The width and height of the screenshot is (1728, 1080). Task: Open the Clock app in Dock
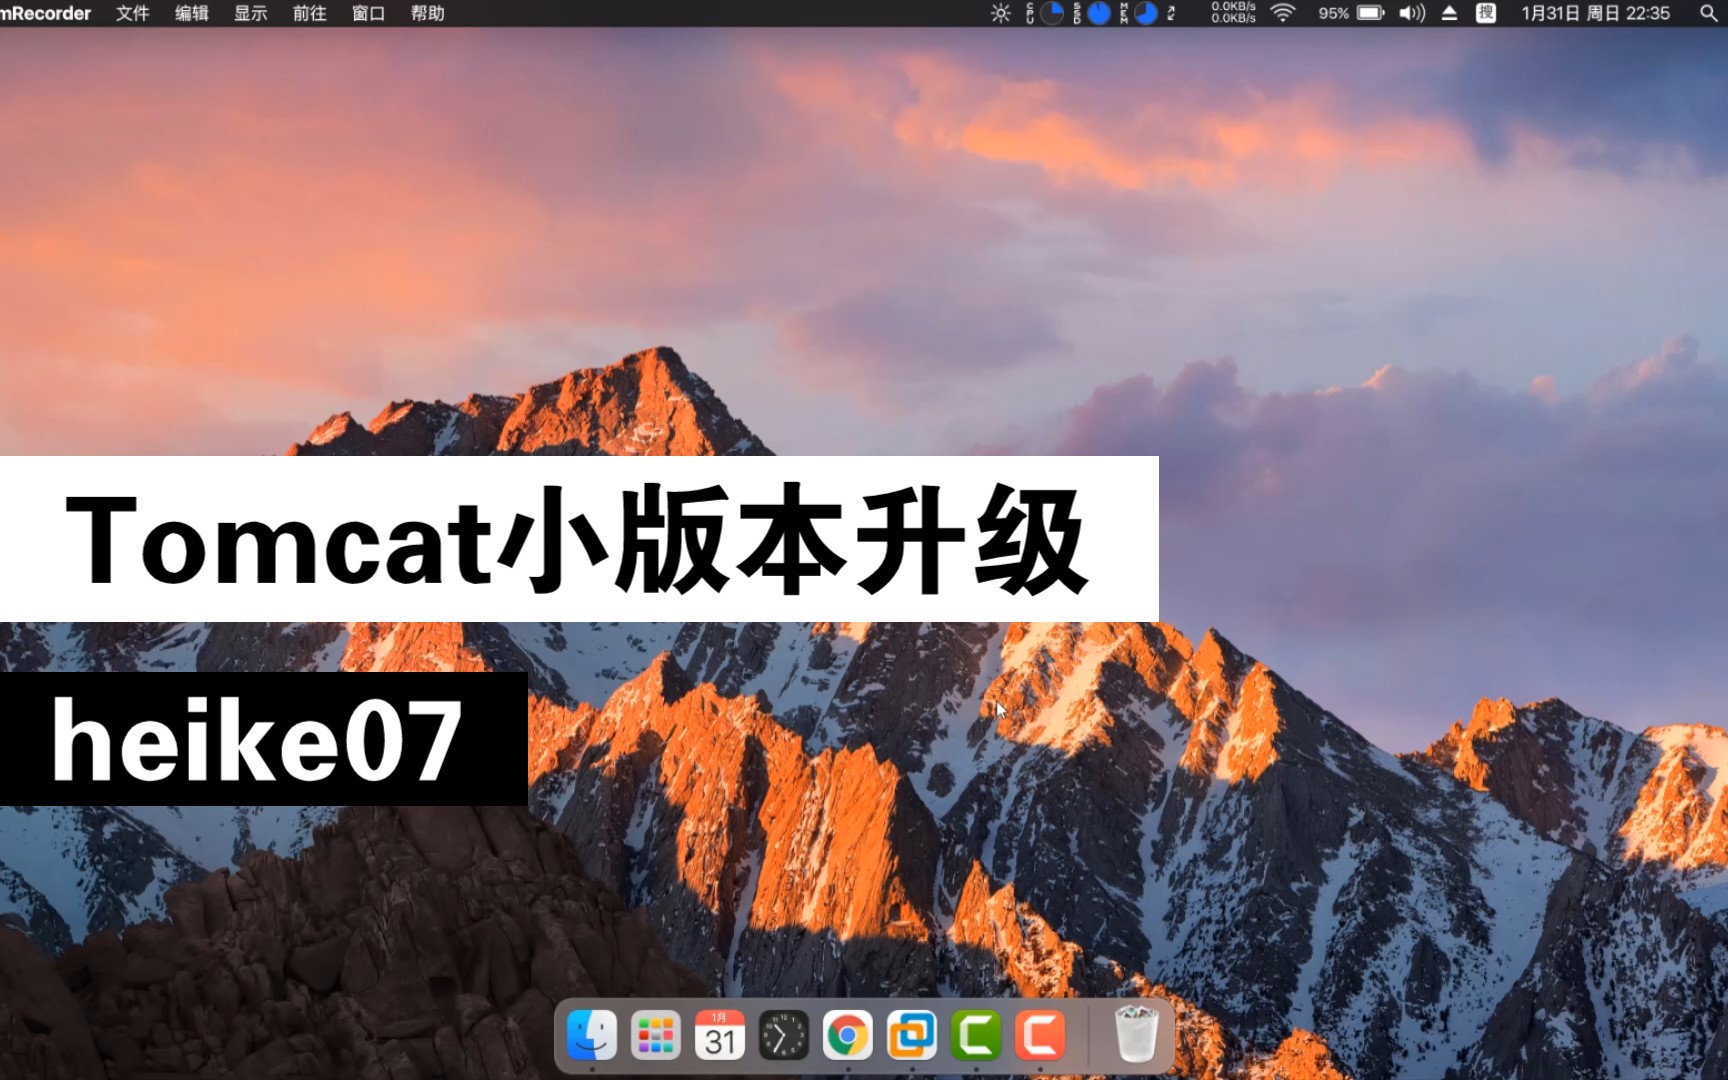click(784, 1035)
